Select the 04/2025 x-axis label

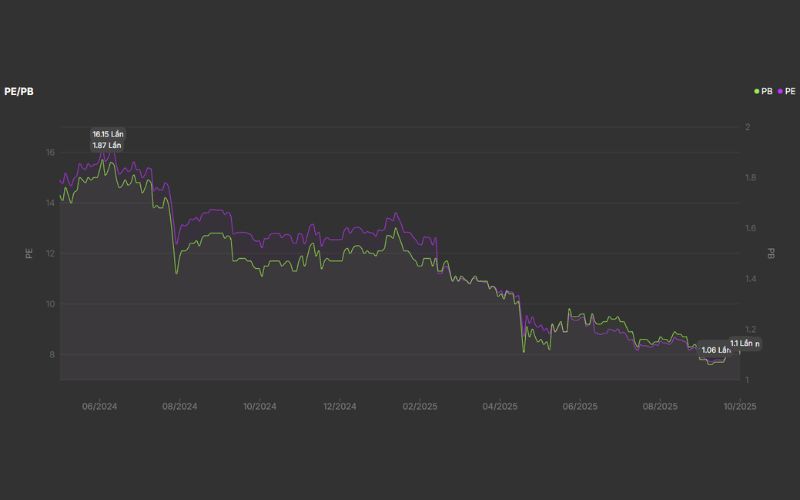point(499,406)
